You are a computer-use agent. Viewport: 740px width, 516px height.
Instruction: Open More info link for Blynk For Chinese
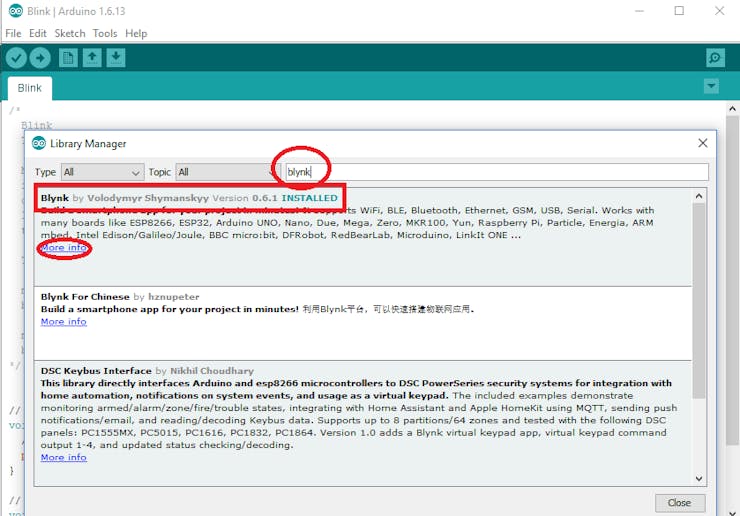[64, 322]
